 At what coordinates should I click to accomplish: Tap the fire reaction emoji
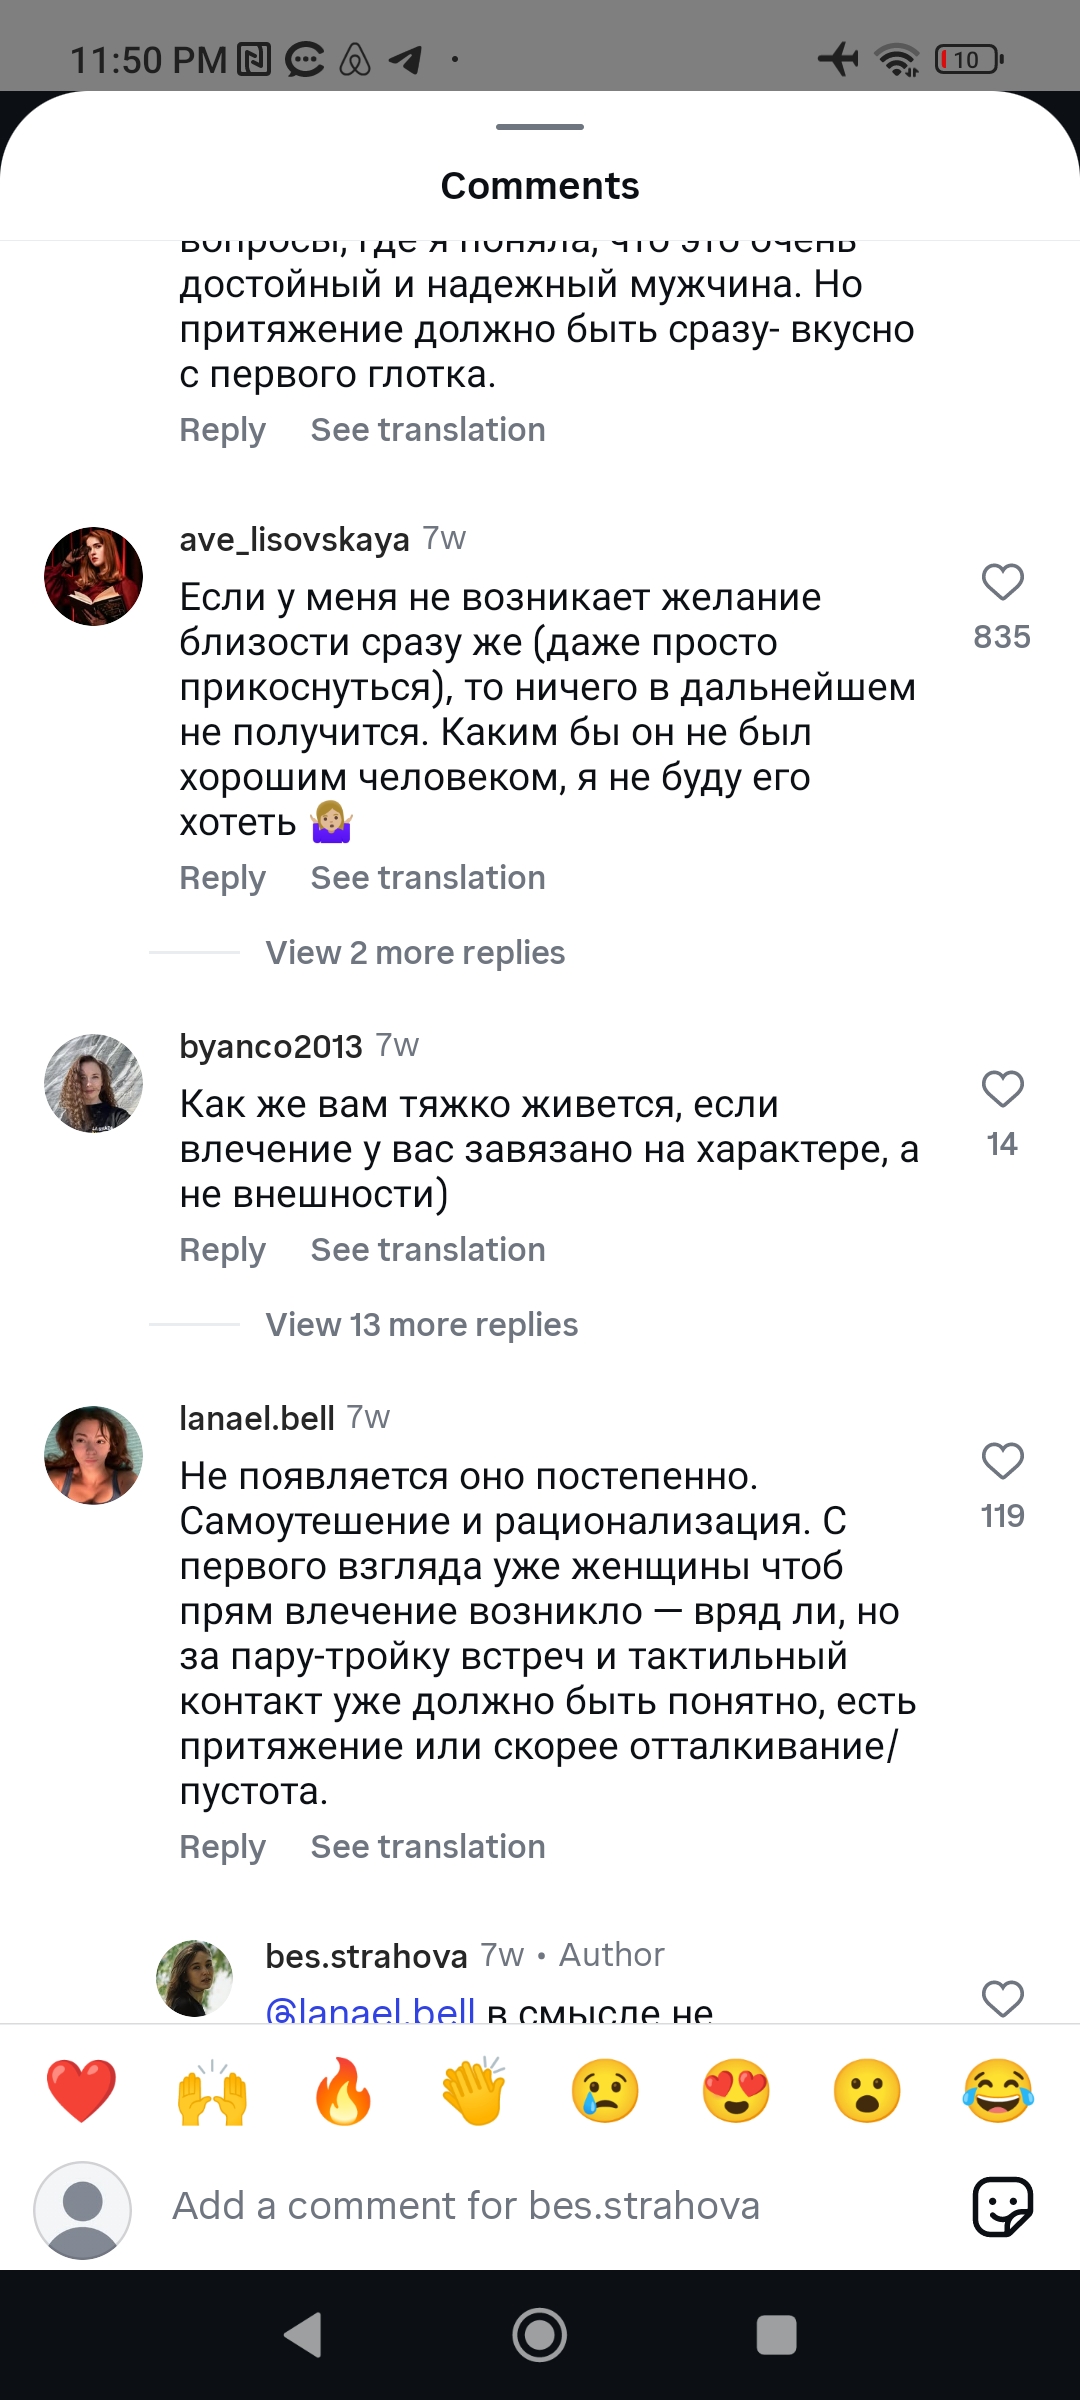[x=343, y=2091]
